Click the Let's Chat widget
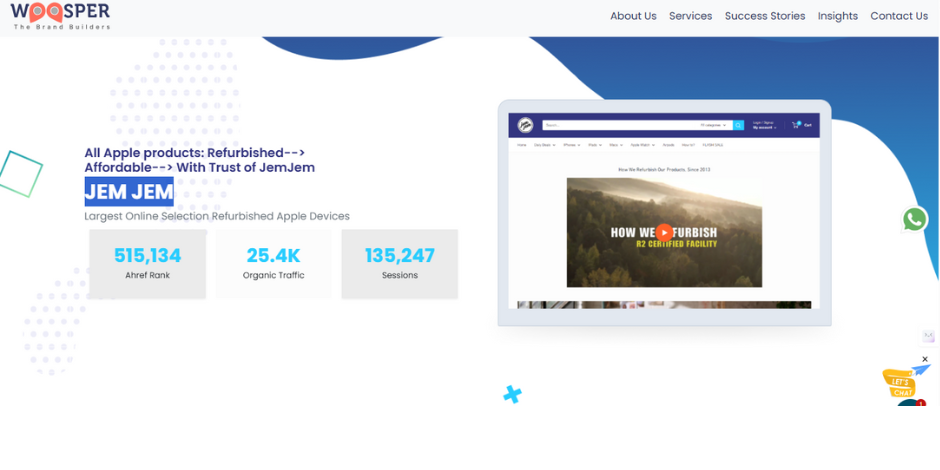 point(899,383)
